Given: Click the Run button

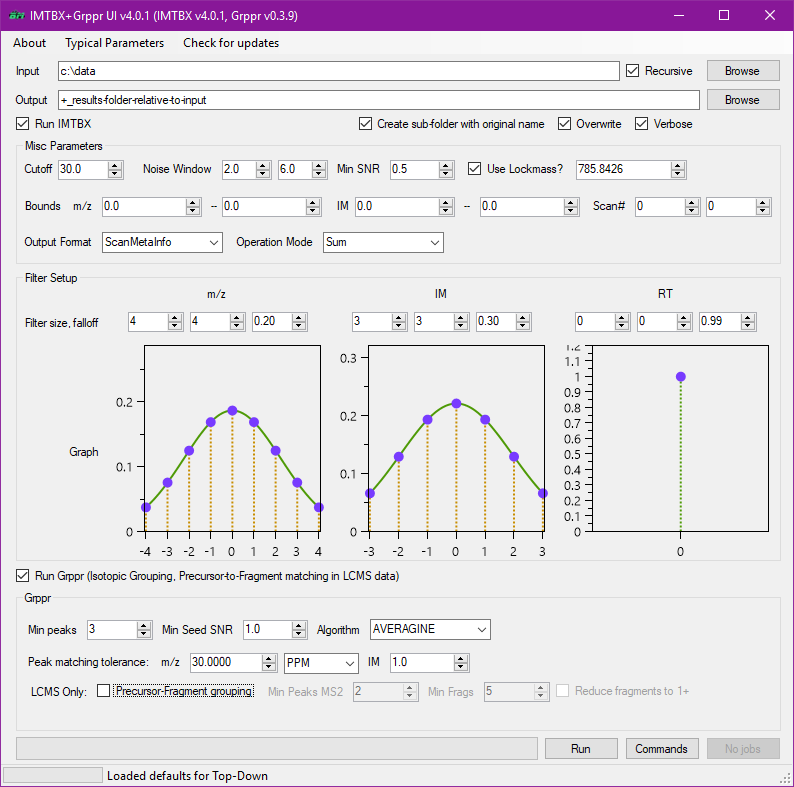Looking at the screenshot, I should [x=581, y=749].
